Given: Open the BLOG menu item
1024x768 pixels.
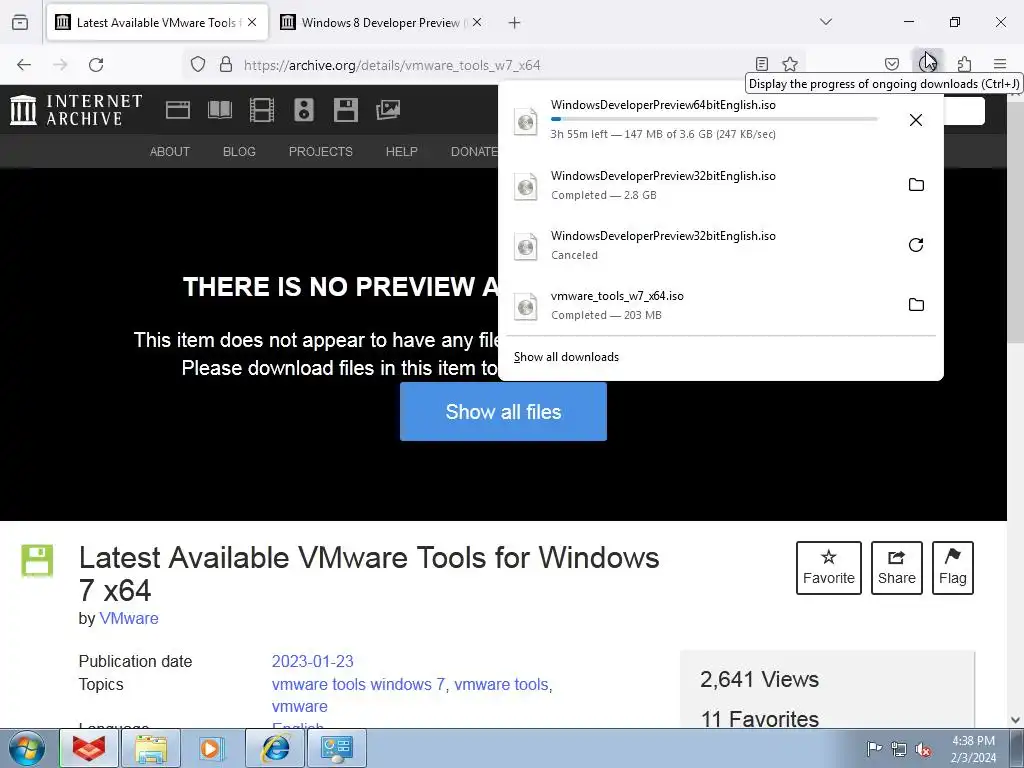Looking at the screenshot, I should pos(239,152).
